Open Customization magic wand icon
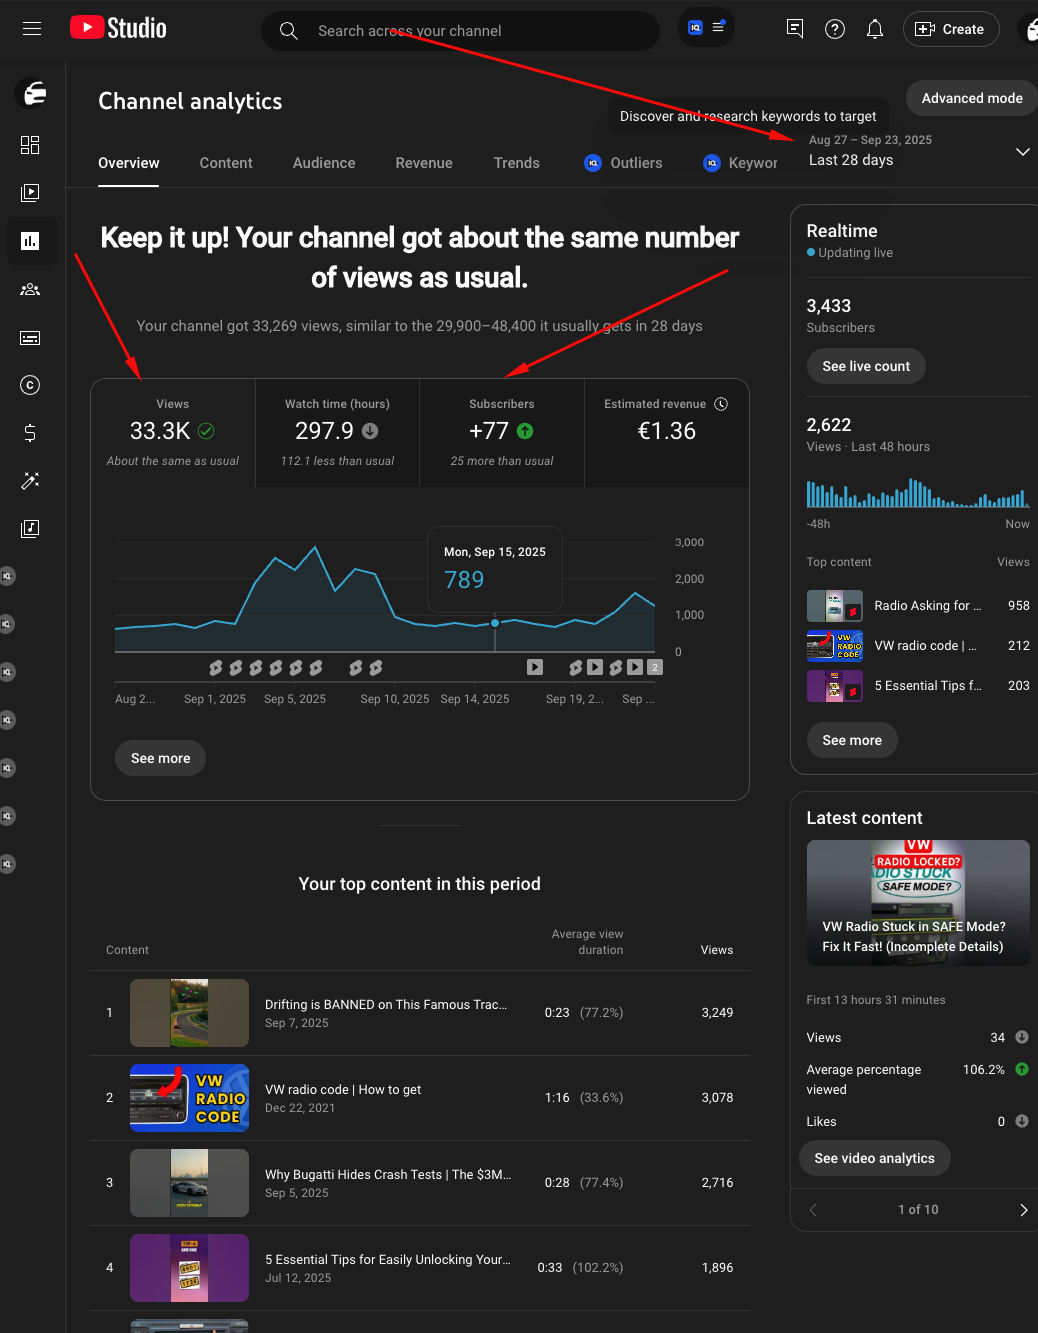This screenshot has width=1038, height=1333. coord(30,481)
